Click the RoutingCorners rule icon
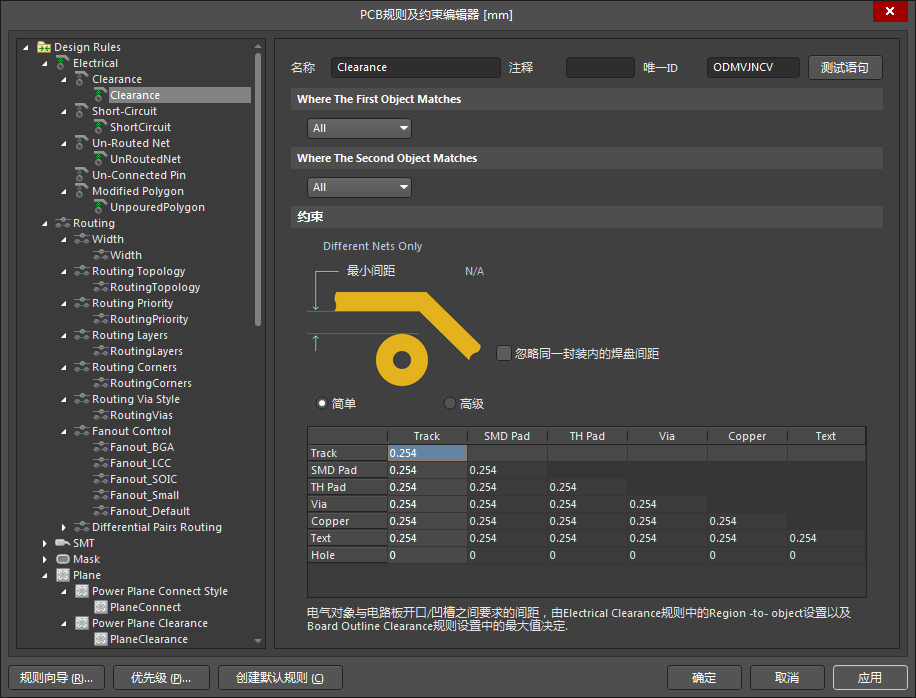The height and width of the screenshot is (698, 916). [100, 383]
